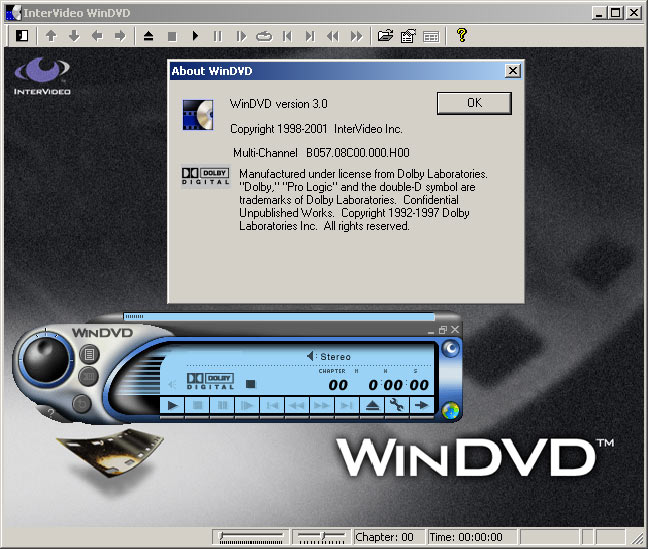Click the Dolby Digital logo on player display
648x549 pixels.
coord(210,381)
